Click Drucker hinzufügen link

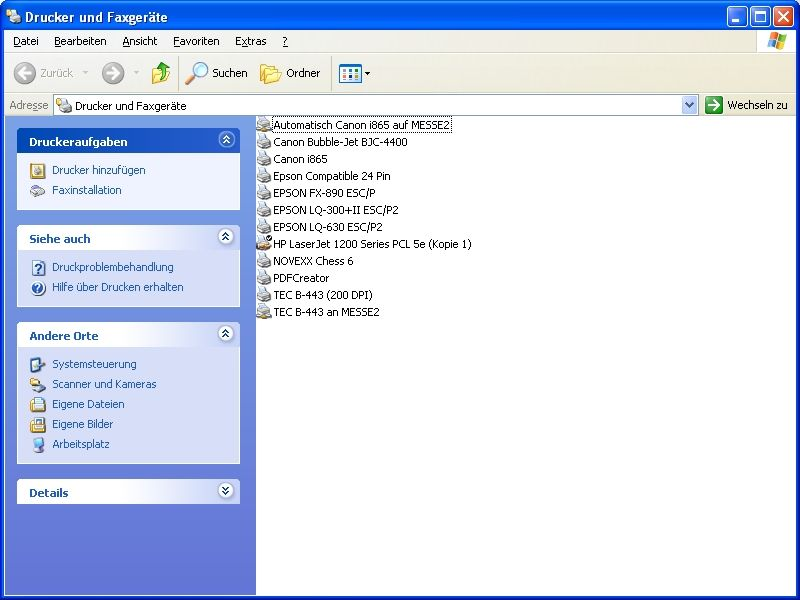pyautogui.click(x=98, y=170)
